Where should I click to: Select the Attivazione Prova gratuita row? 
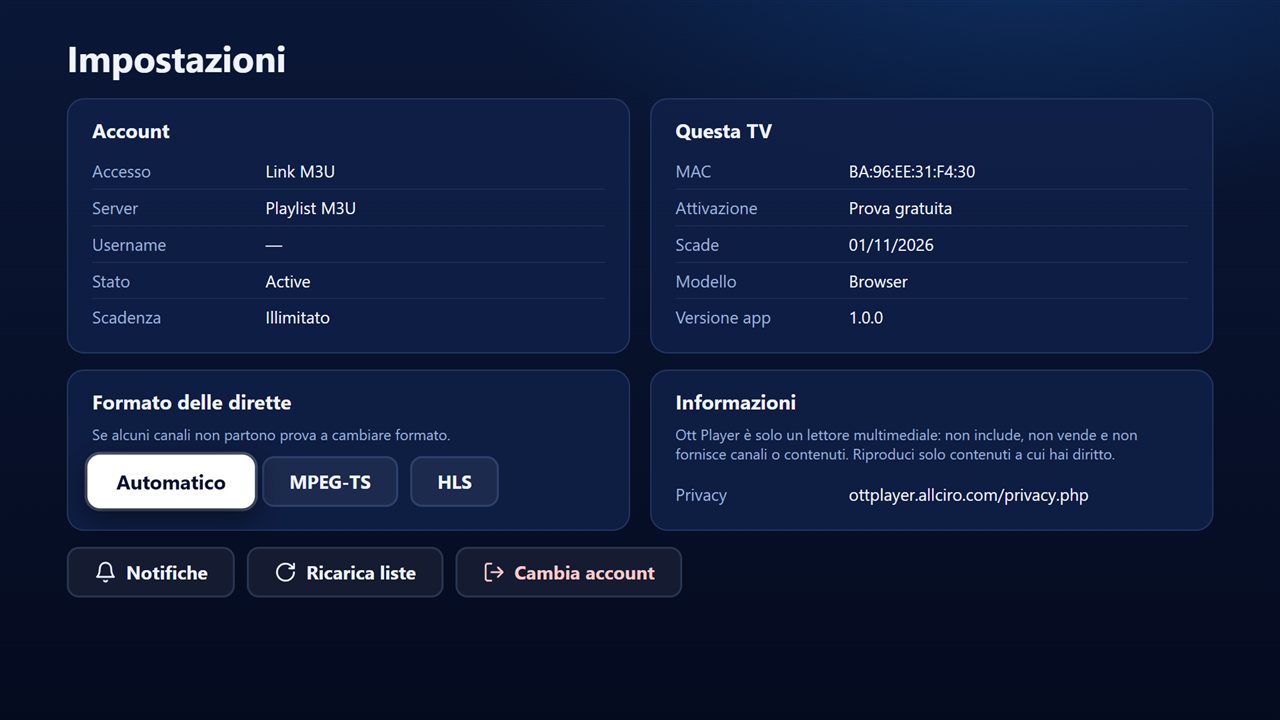click(932, 208)
